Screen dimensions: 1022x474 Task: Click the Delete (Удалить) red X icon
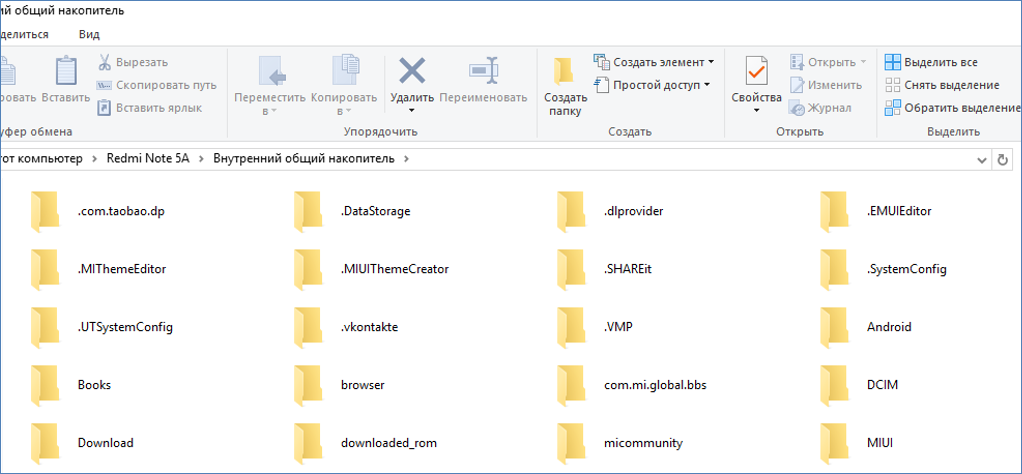[x=411, y=71]
